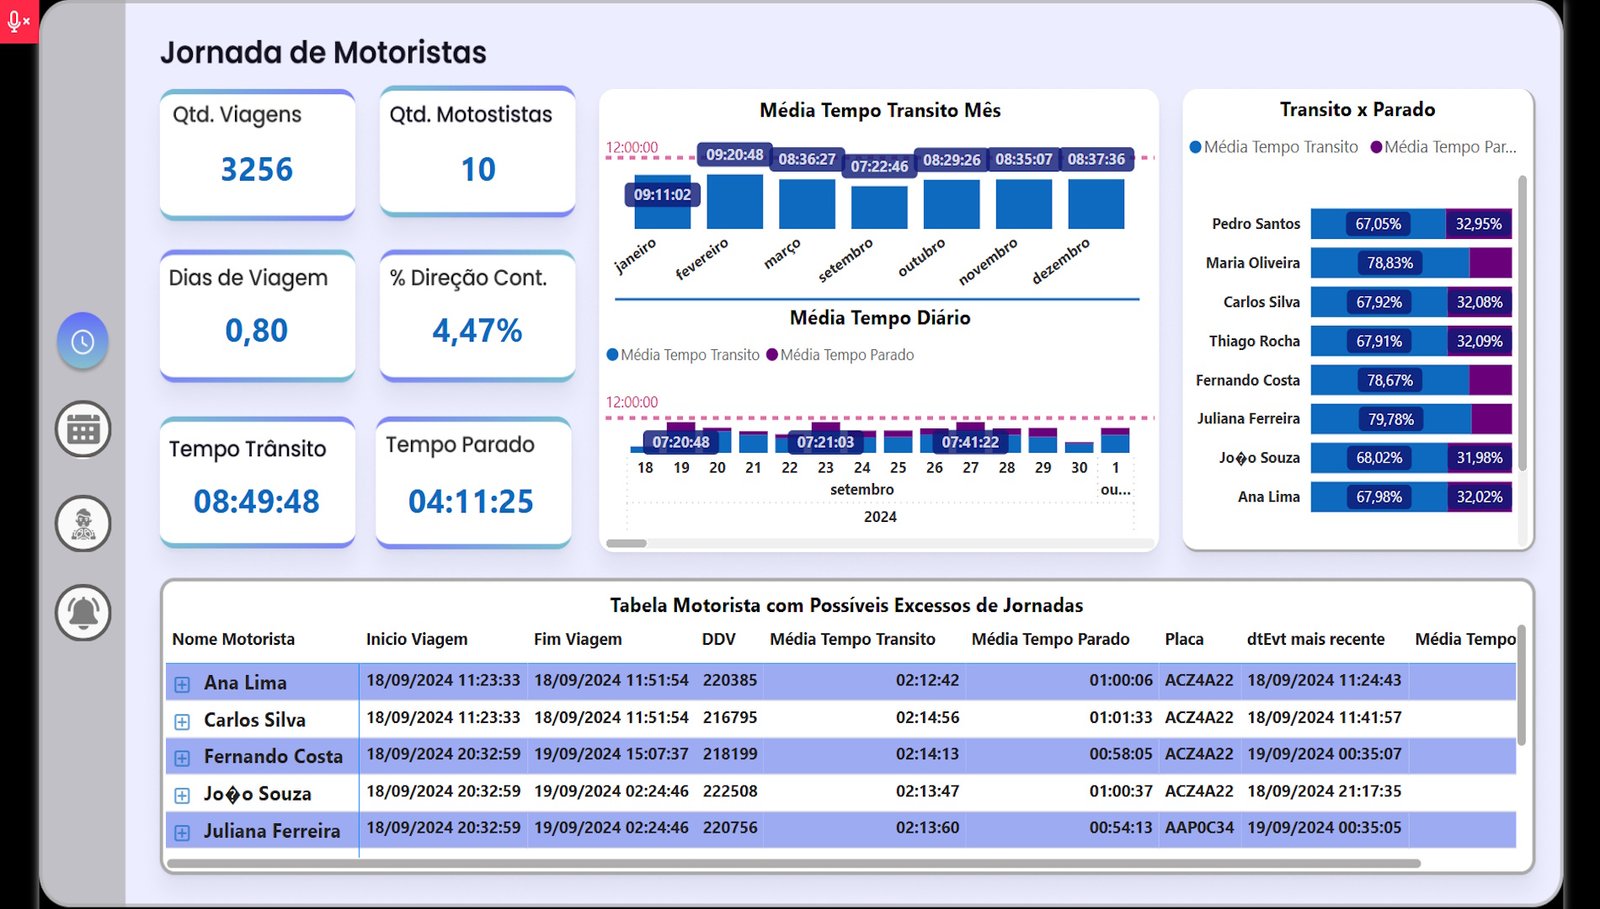The height and width of the screenshot is (909, 1600).
Task: Select the clock icon in the left sidebar
Action: tap(82, 340)
